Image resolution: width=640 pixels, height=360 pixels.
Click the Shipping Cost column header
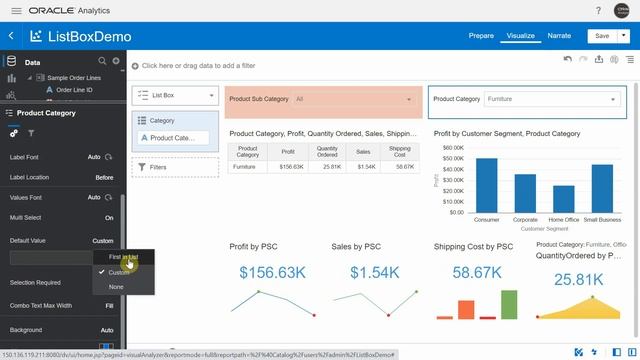(x=400, y=152)
